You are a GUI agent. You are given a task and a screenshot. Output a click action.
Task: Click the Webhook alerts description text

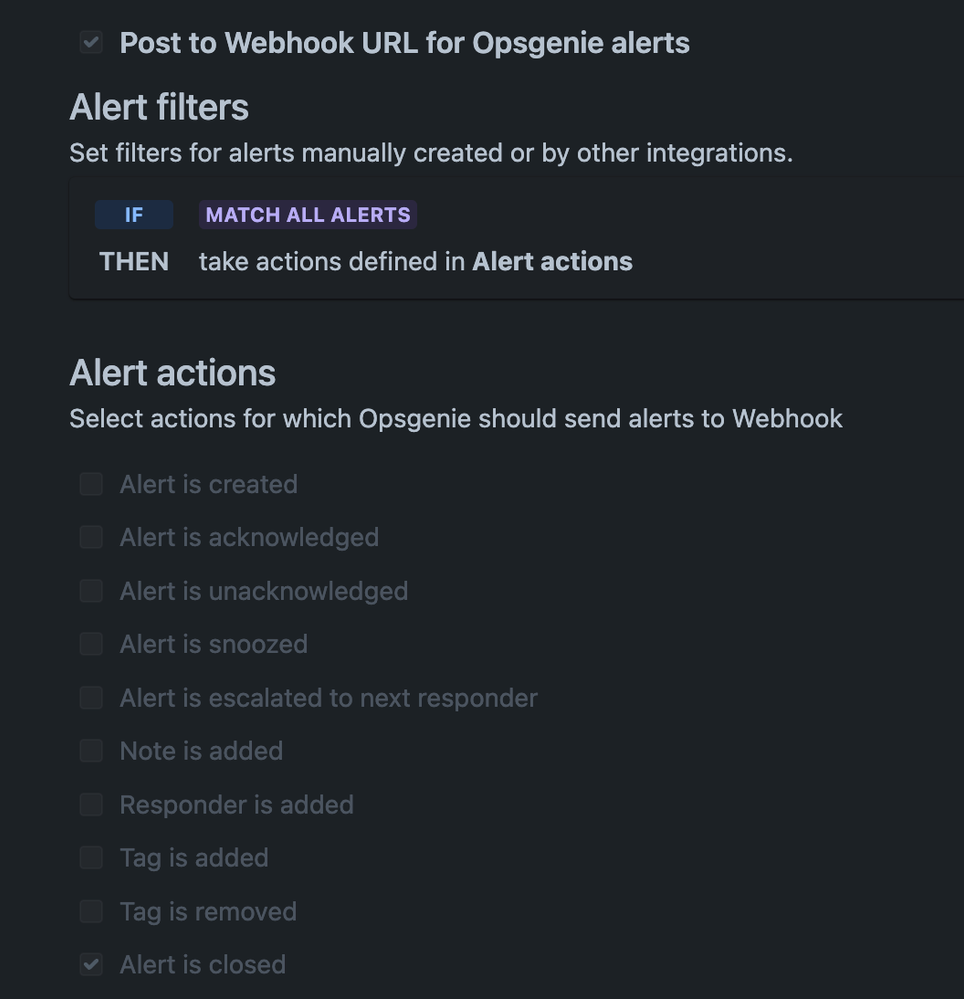click(455, 418)
